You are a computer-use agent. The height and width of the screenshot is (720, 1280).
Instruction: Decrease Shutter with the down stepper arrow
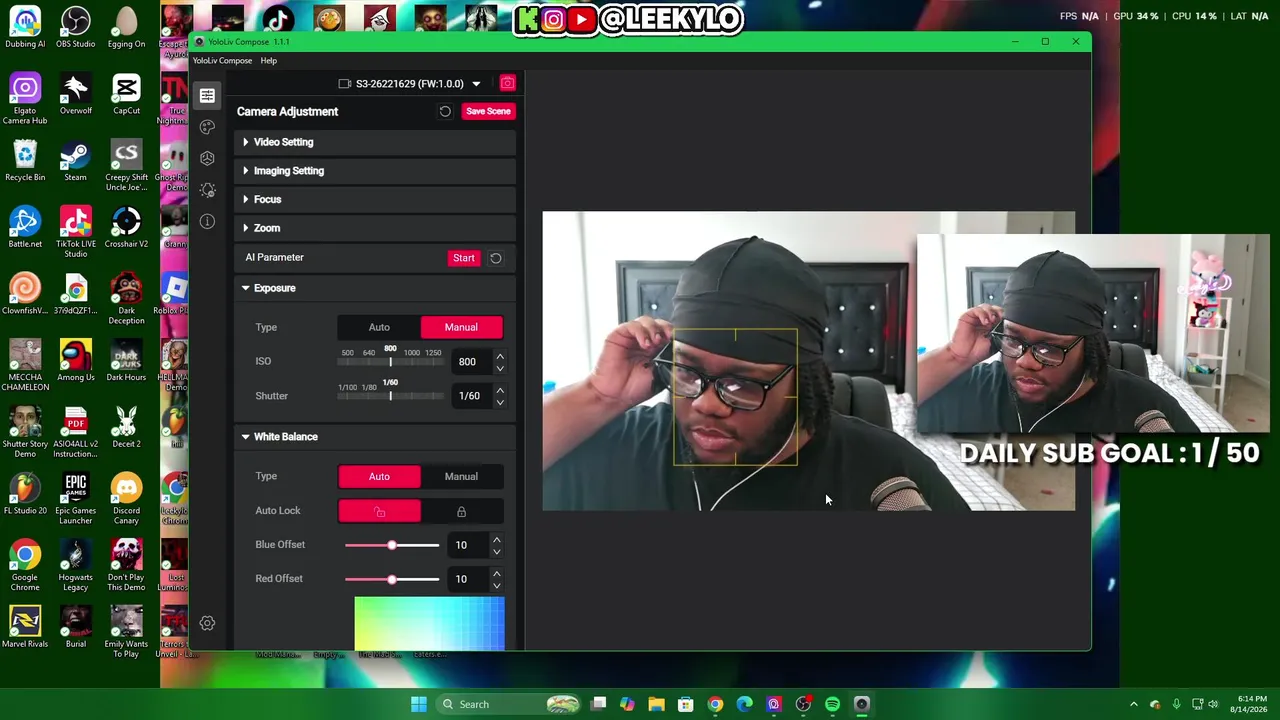click(500, 402)
